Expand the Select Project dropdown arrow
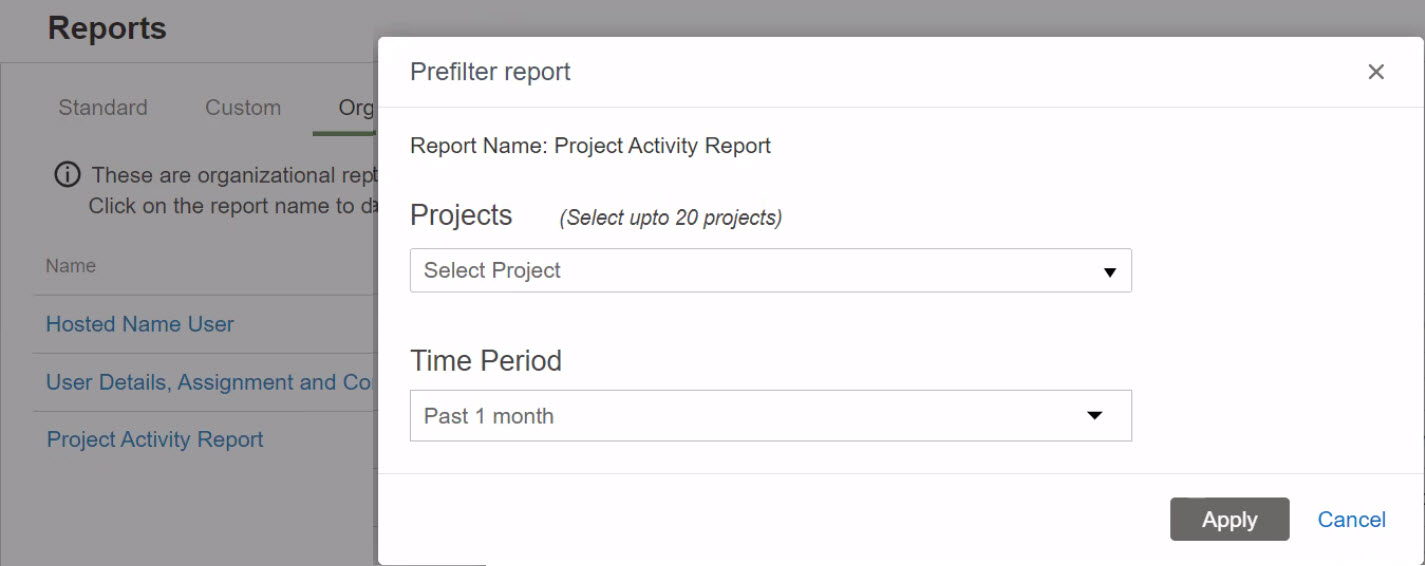 coord(1109,272)
